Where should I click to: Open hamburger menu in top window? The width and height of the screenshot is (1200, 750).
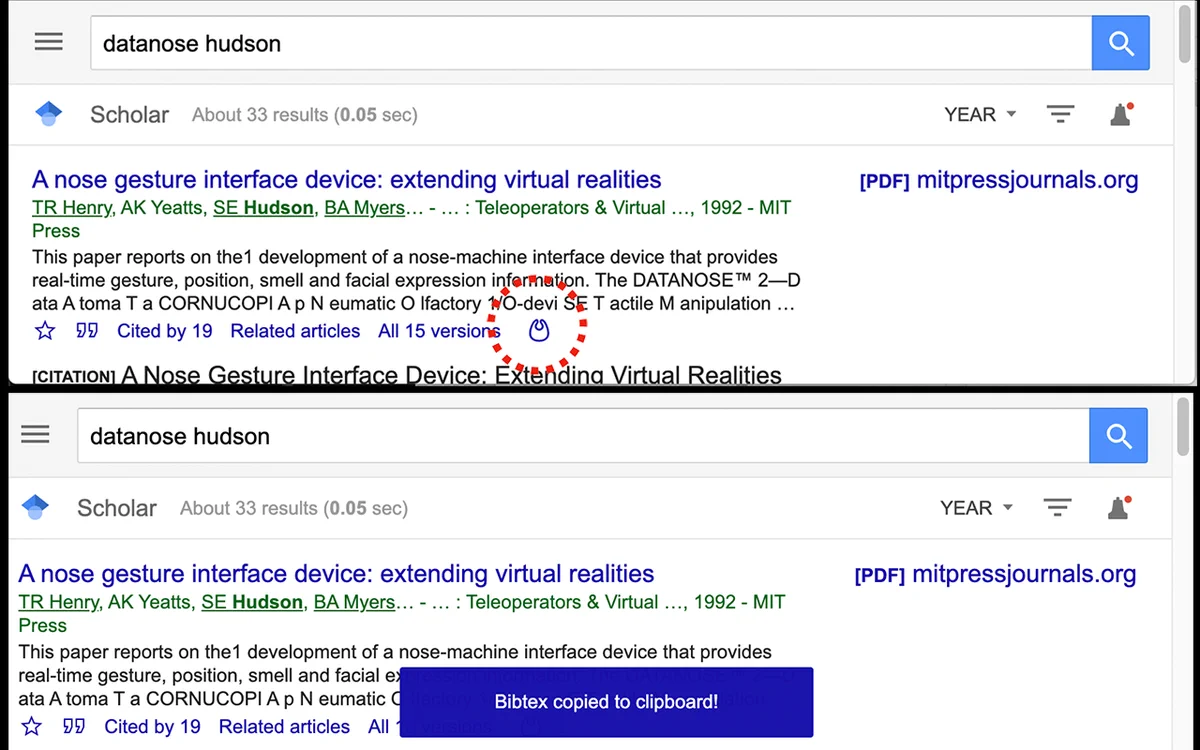(48, 42)
